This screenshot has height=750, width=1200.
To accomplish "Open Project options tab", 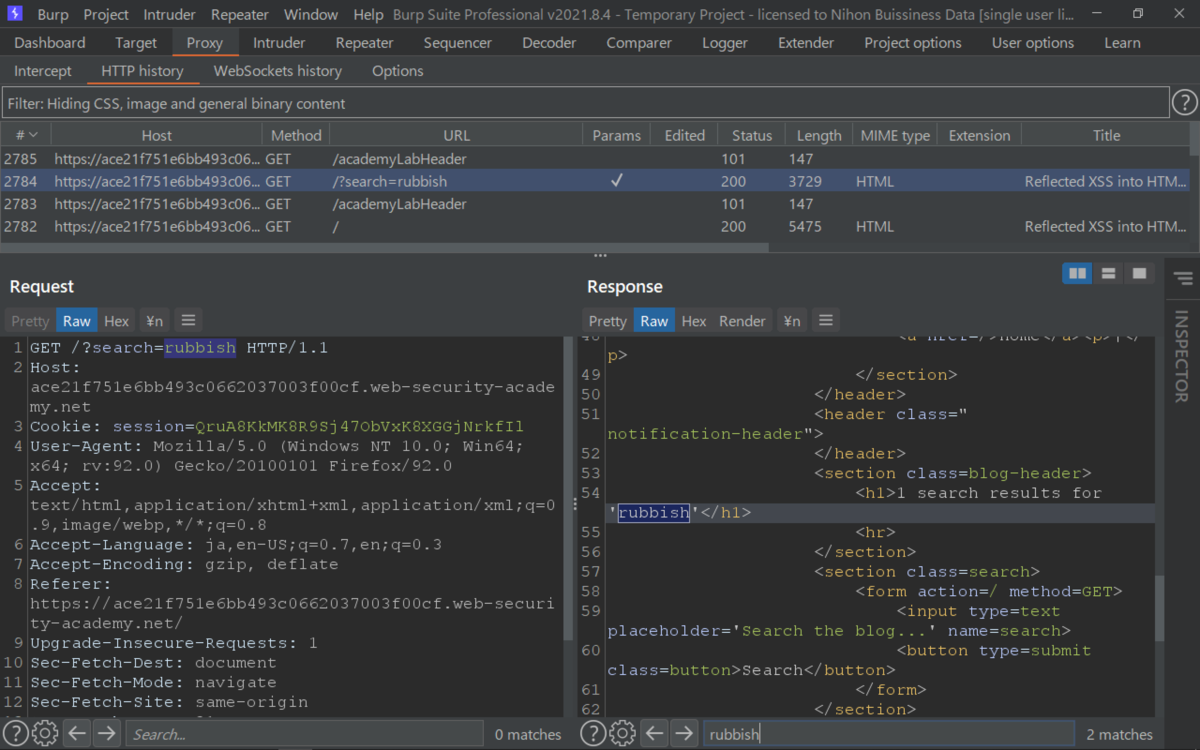I will 913,43.
